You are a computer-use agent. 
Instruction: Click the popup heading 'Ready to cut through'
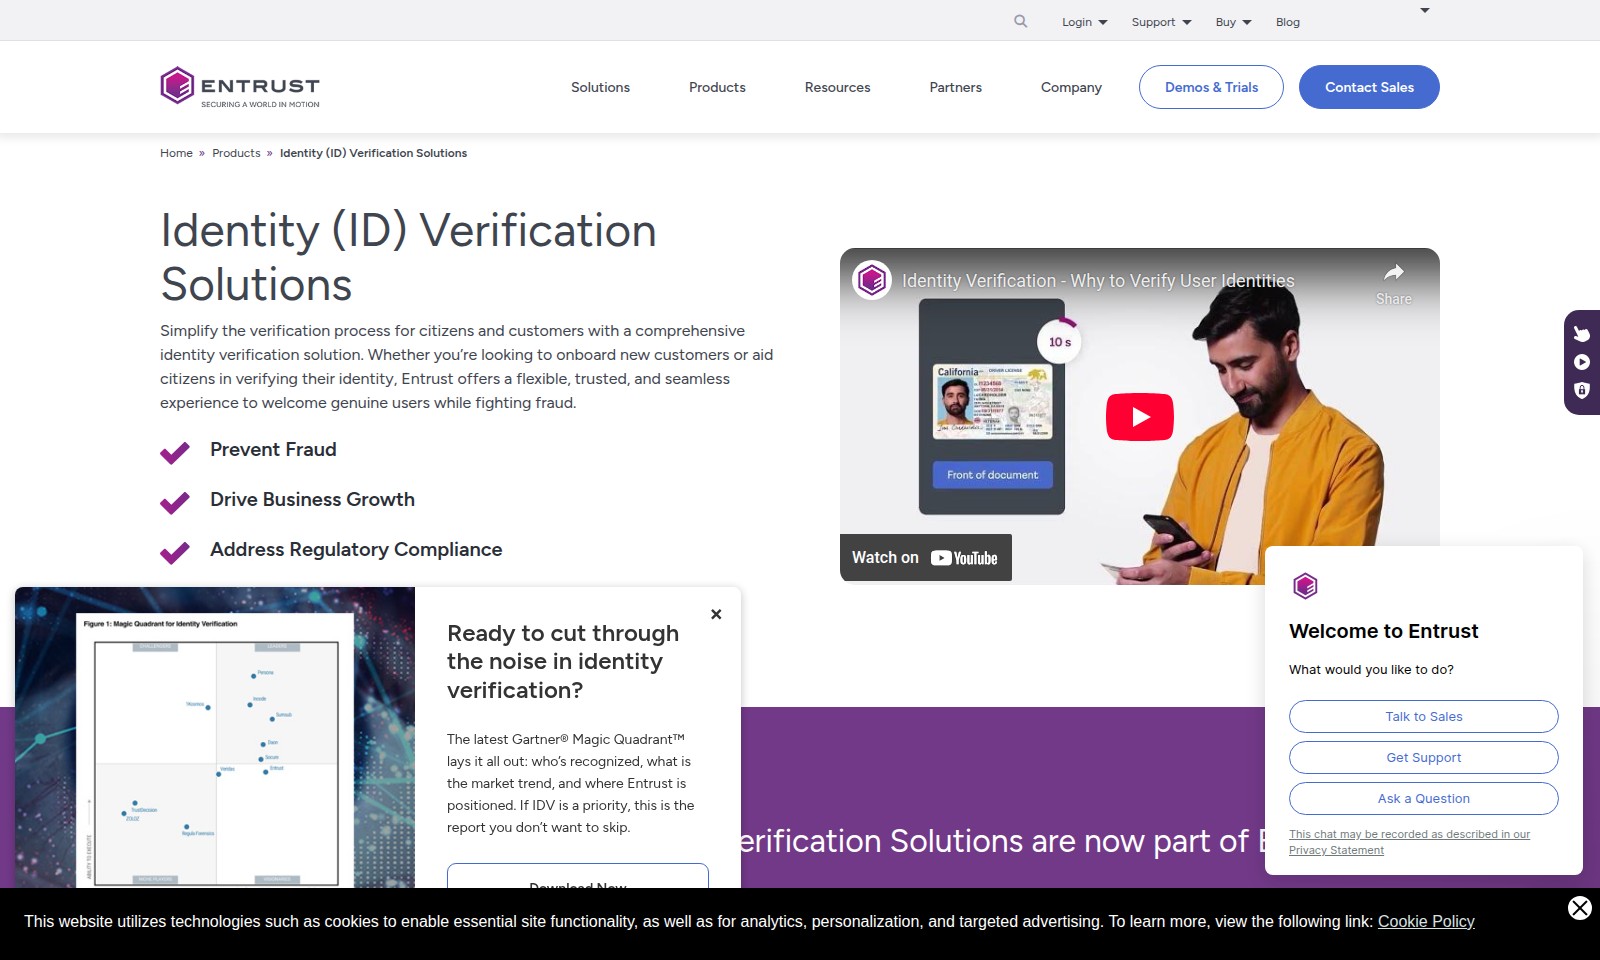563,662
